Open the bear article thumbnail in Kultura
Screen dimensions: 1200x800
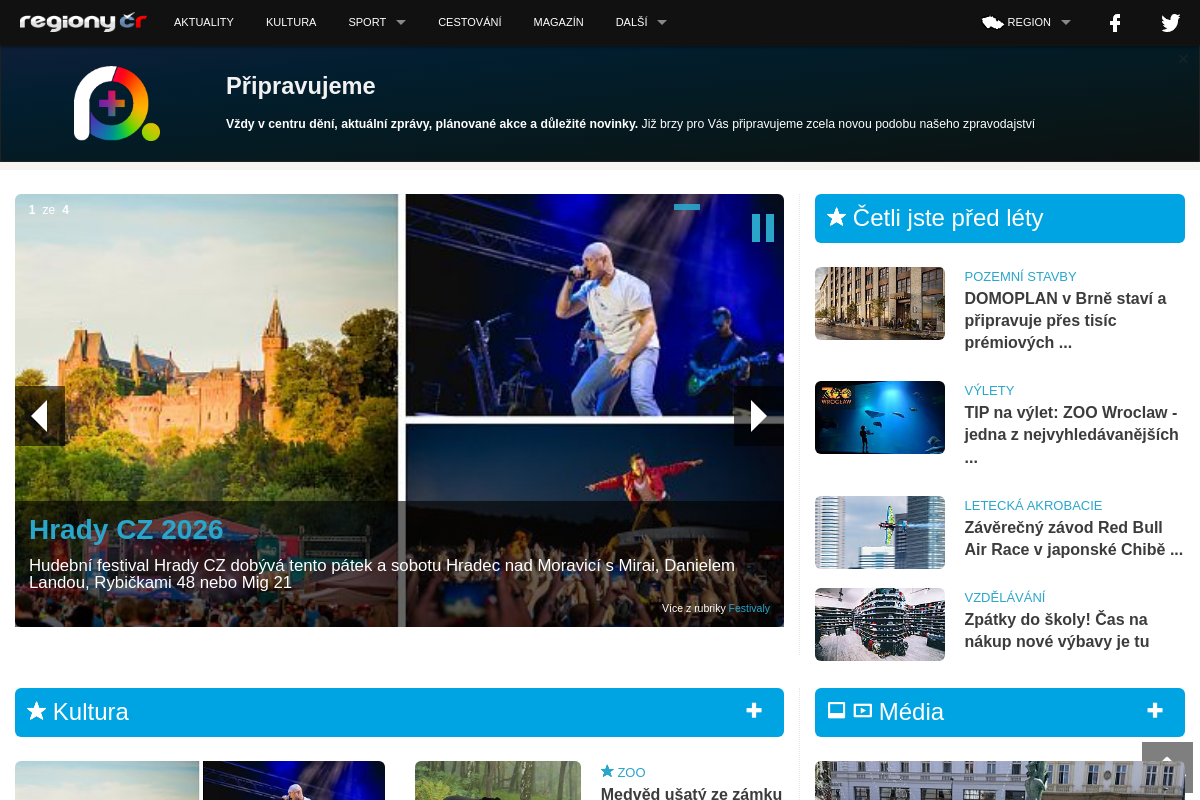(x=498, y=780)
